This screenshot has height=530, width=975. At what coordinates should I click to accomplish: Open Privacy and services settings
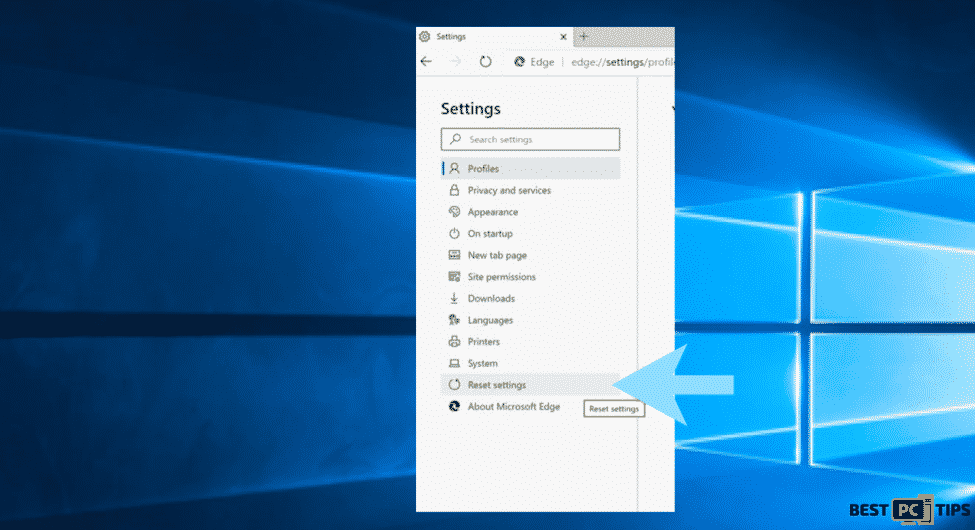(x=530, y=190)
